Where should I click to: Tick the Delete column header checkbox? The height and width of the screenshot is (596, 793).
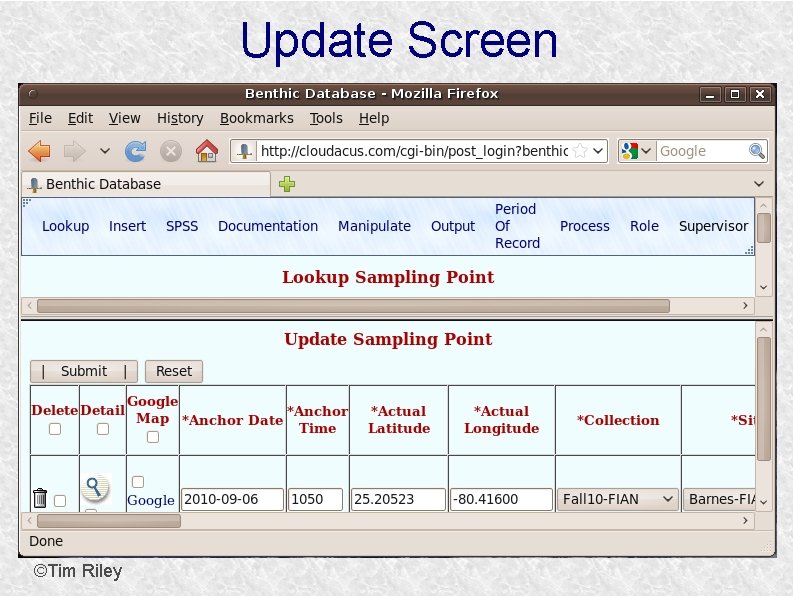coord(55,429)
